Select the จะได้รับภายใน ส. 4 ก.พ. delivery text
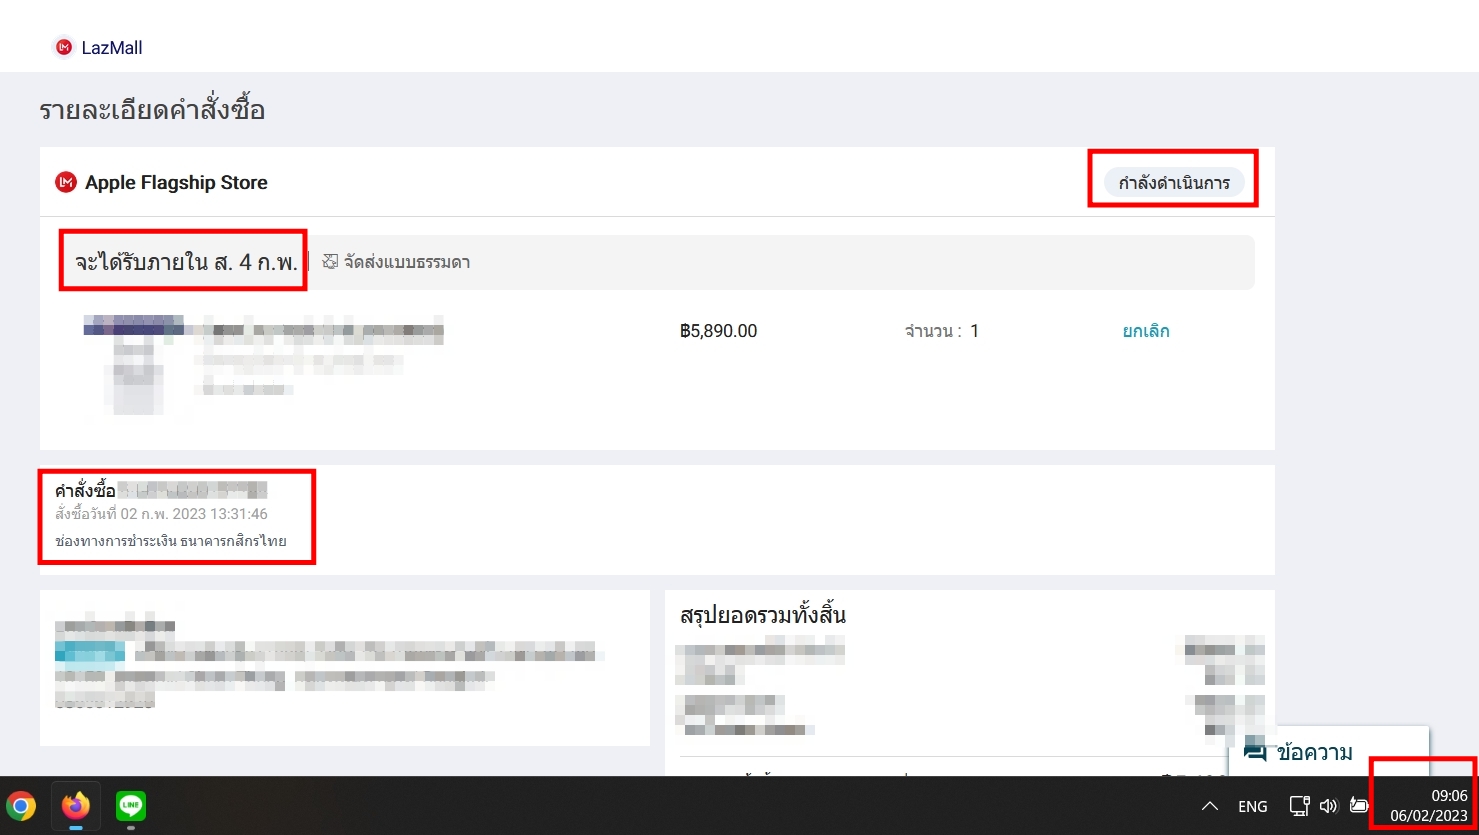This screenshot has height=835, width=1479. 186,263
